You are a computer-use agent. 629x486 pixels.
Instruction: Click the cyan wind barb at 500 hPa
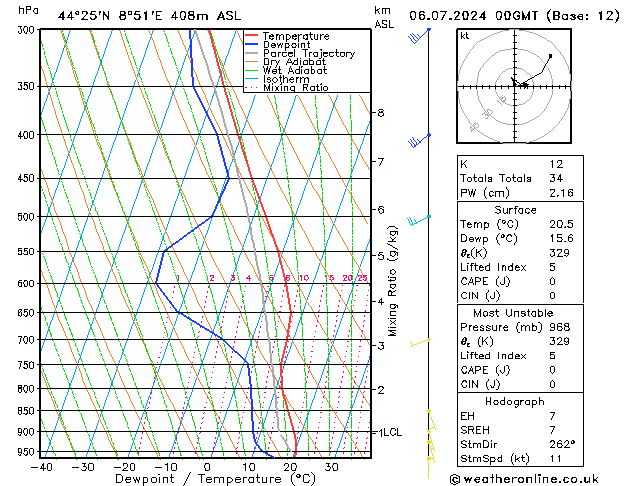[x=419, y=220]
